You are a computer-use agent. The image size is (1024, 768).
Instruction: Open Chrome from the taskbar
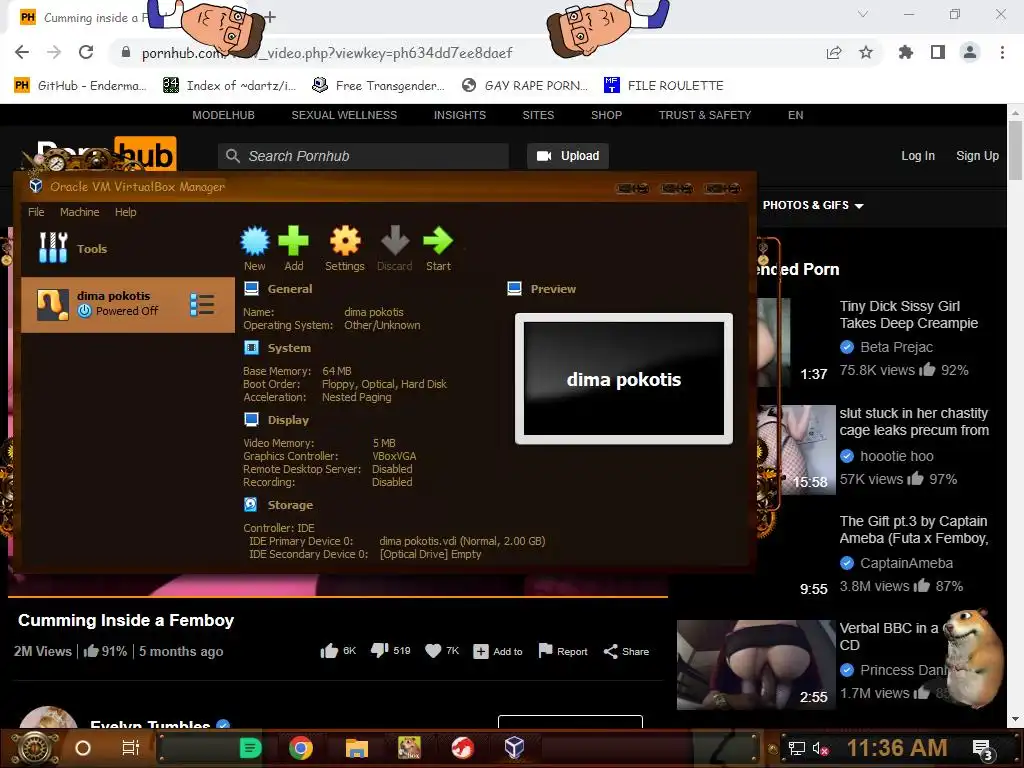pyautogui.click(x=301, y=748)
